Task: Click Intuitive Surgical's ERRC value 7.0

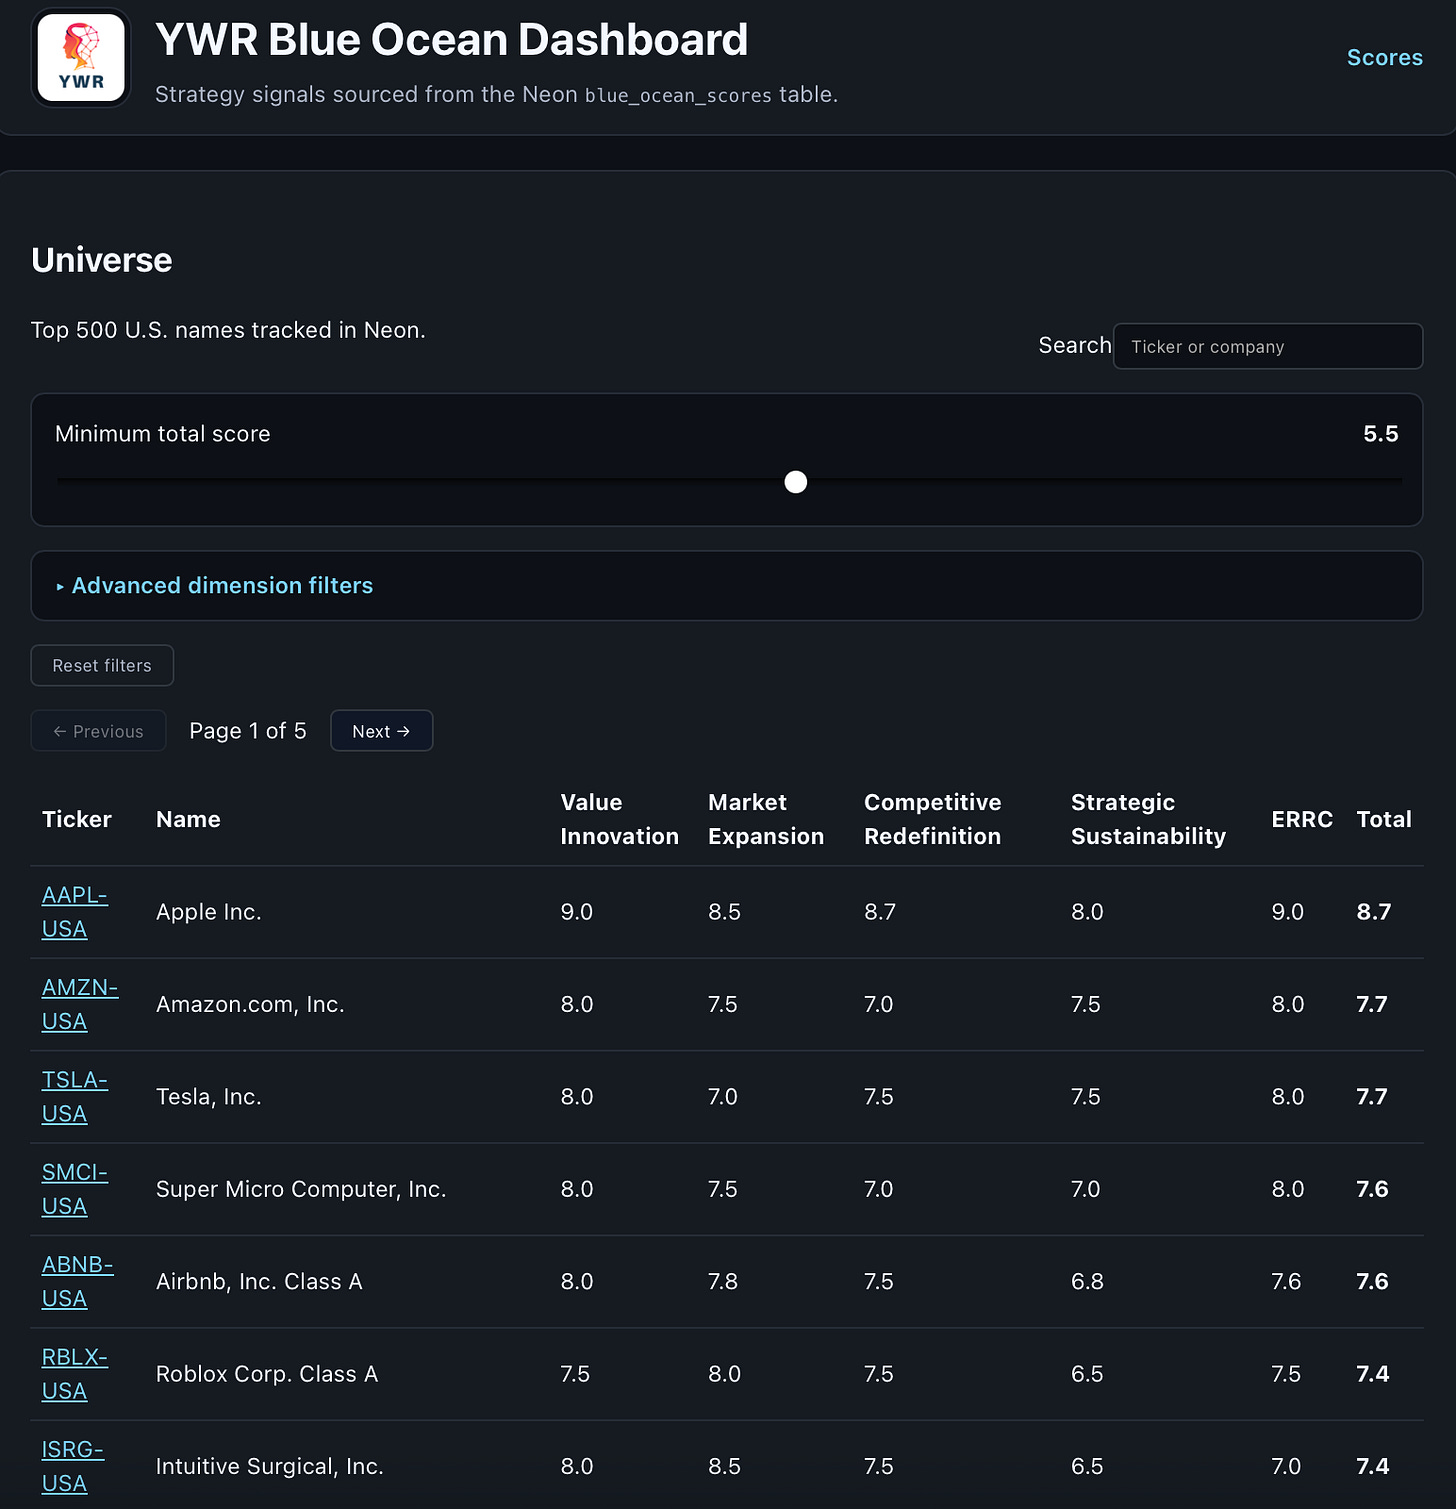Action: click(x=1286, y=1466)
